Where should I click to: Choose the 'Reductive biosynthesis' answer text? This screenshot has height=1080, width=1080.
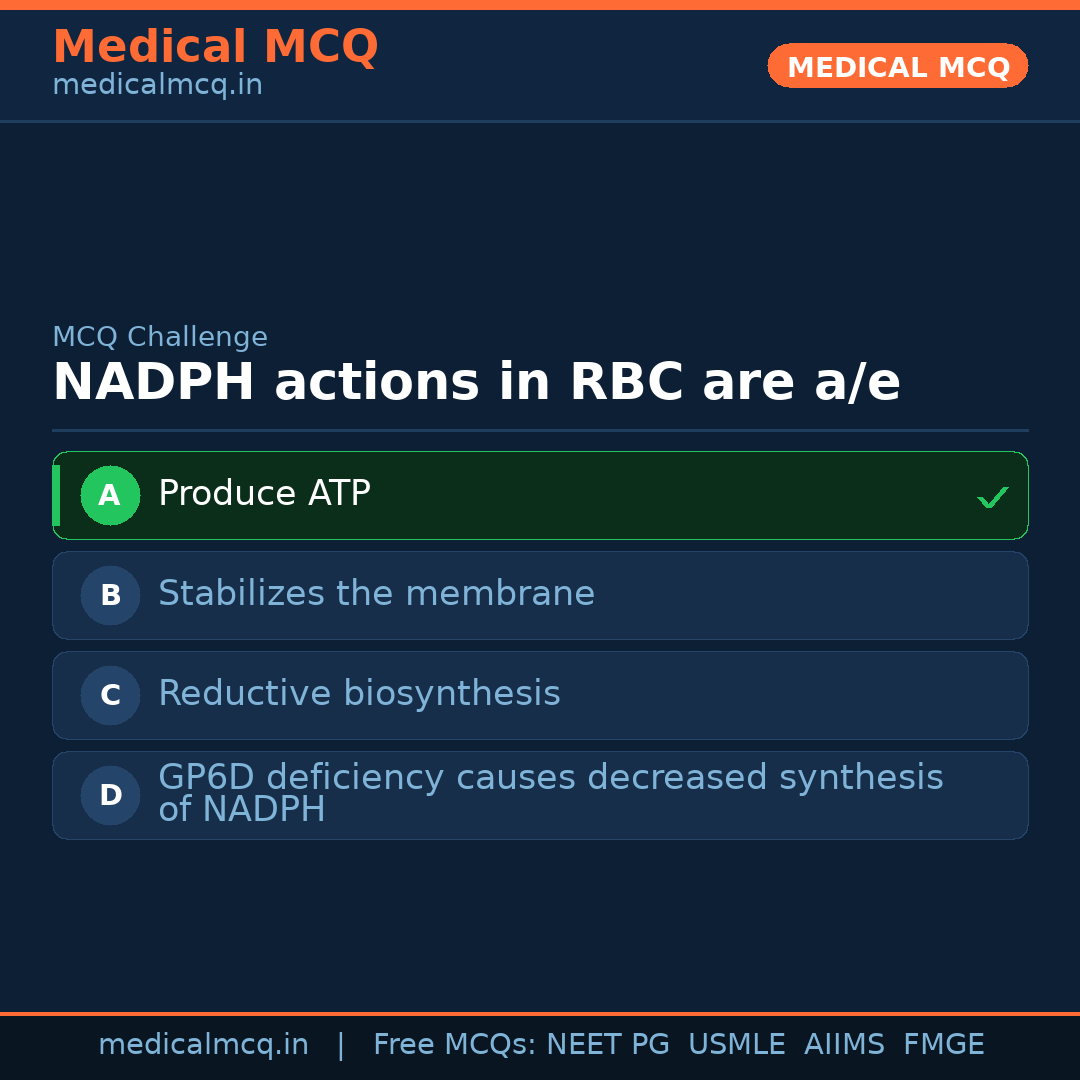coord(359,694)
